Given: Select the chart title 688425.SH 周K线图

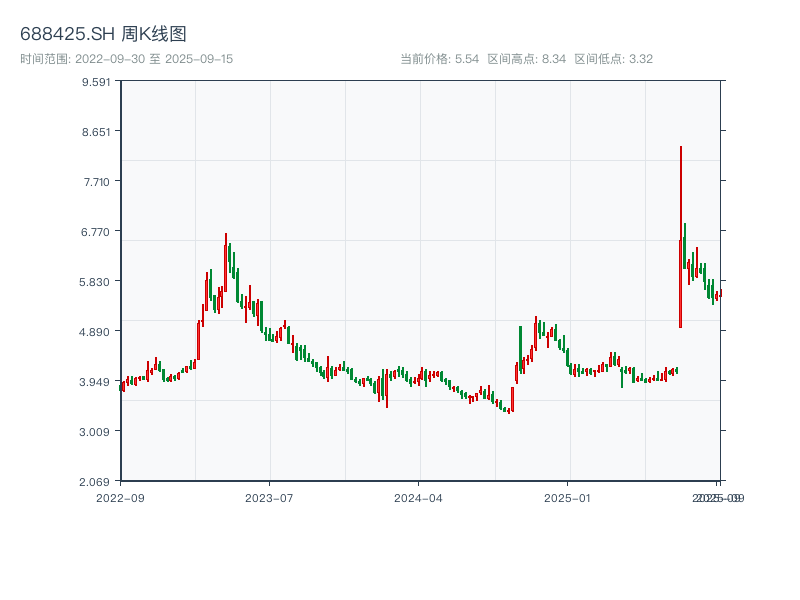Looking at the screenshot, I should pos(103,34).
